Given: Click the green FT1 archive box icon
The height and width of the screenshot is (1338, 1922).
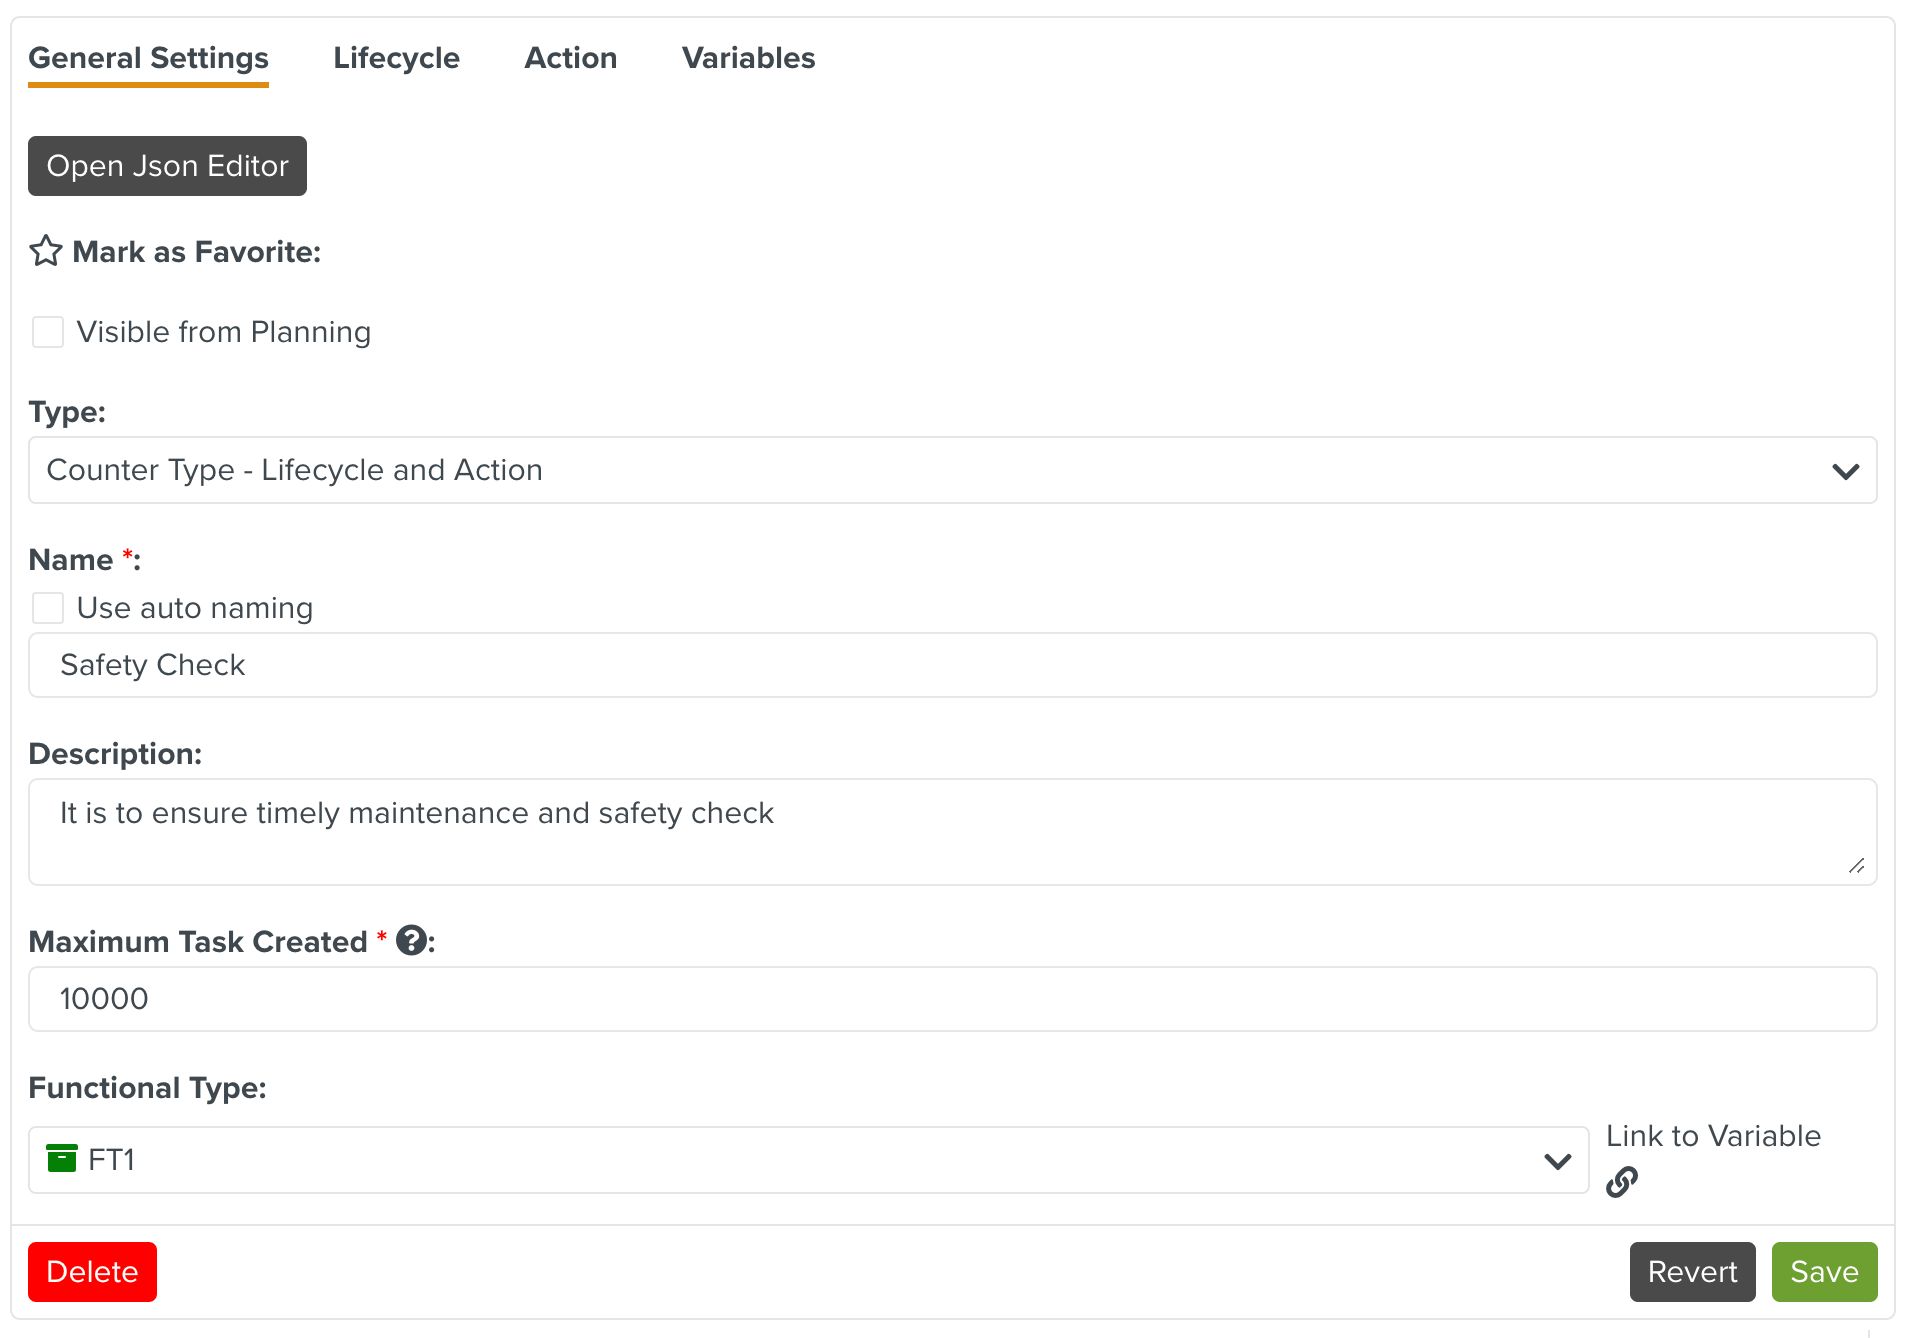Looking at the screenshot, I should click(62, 1159).
